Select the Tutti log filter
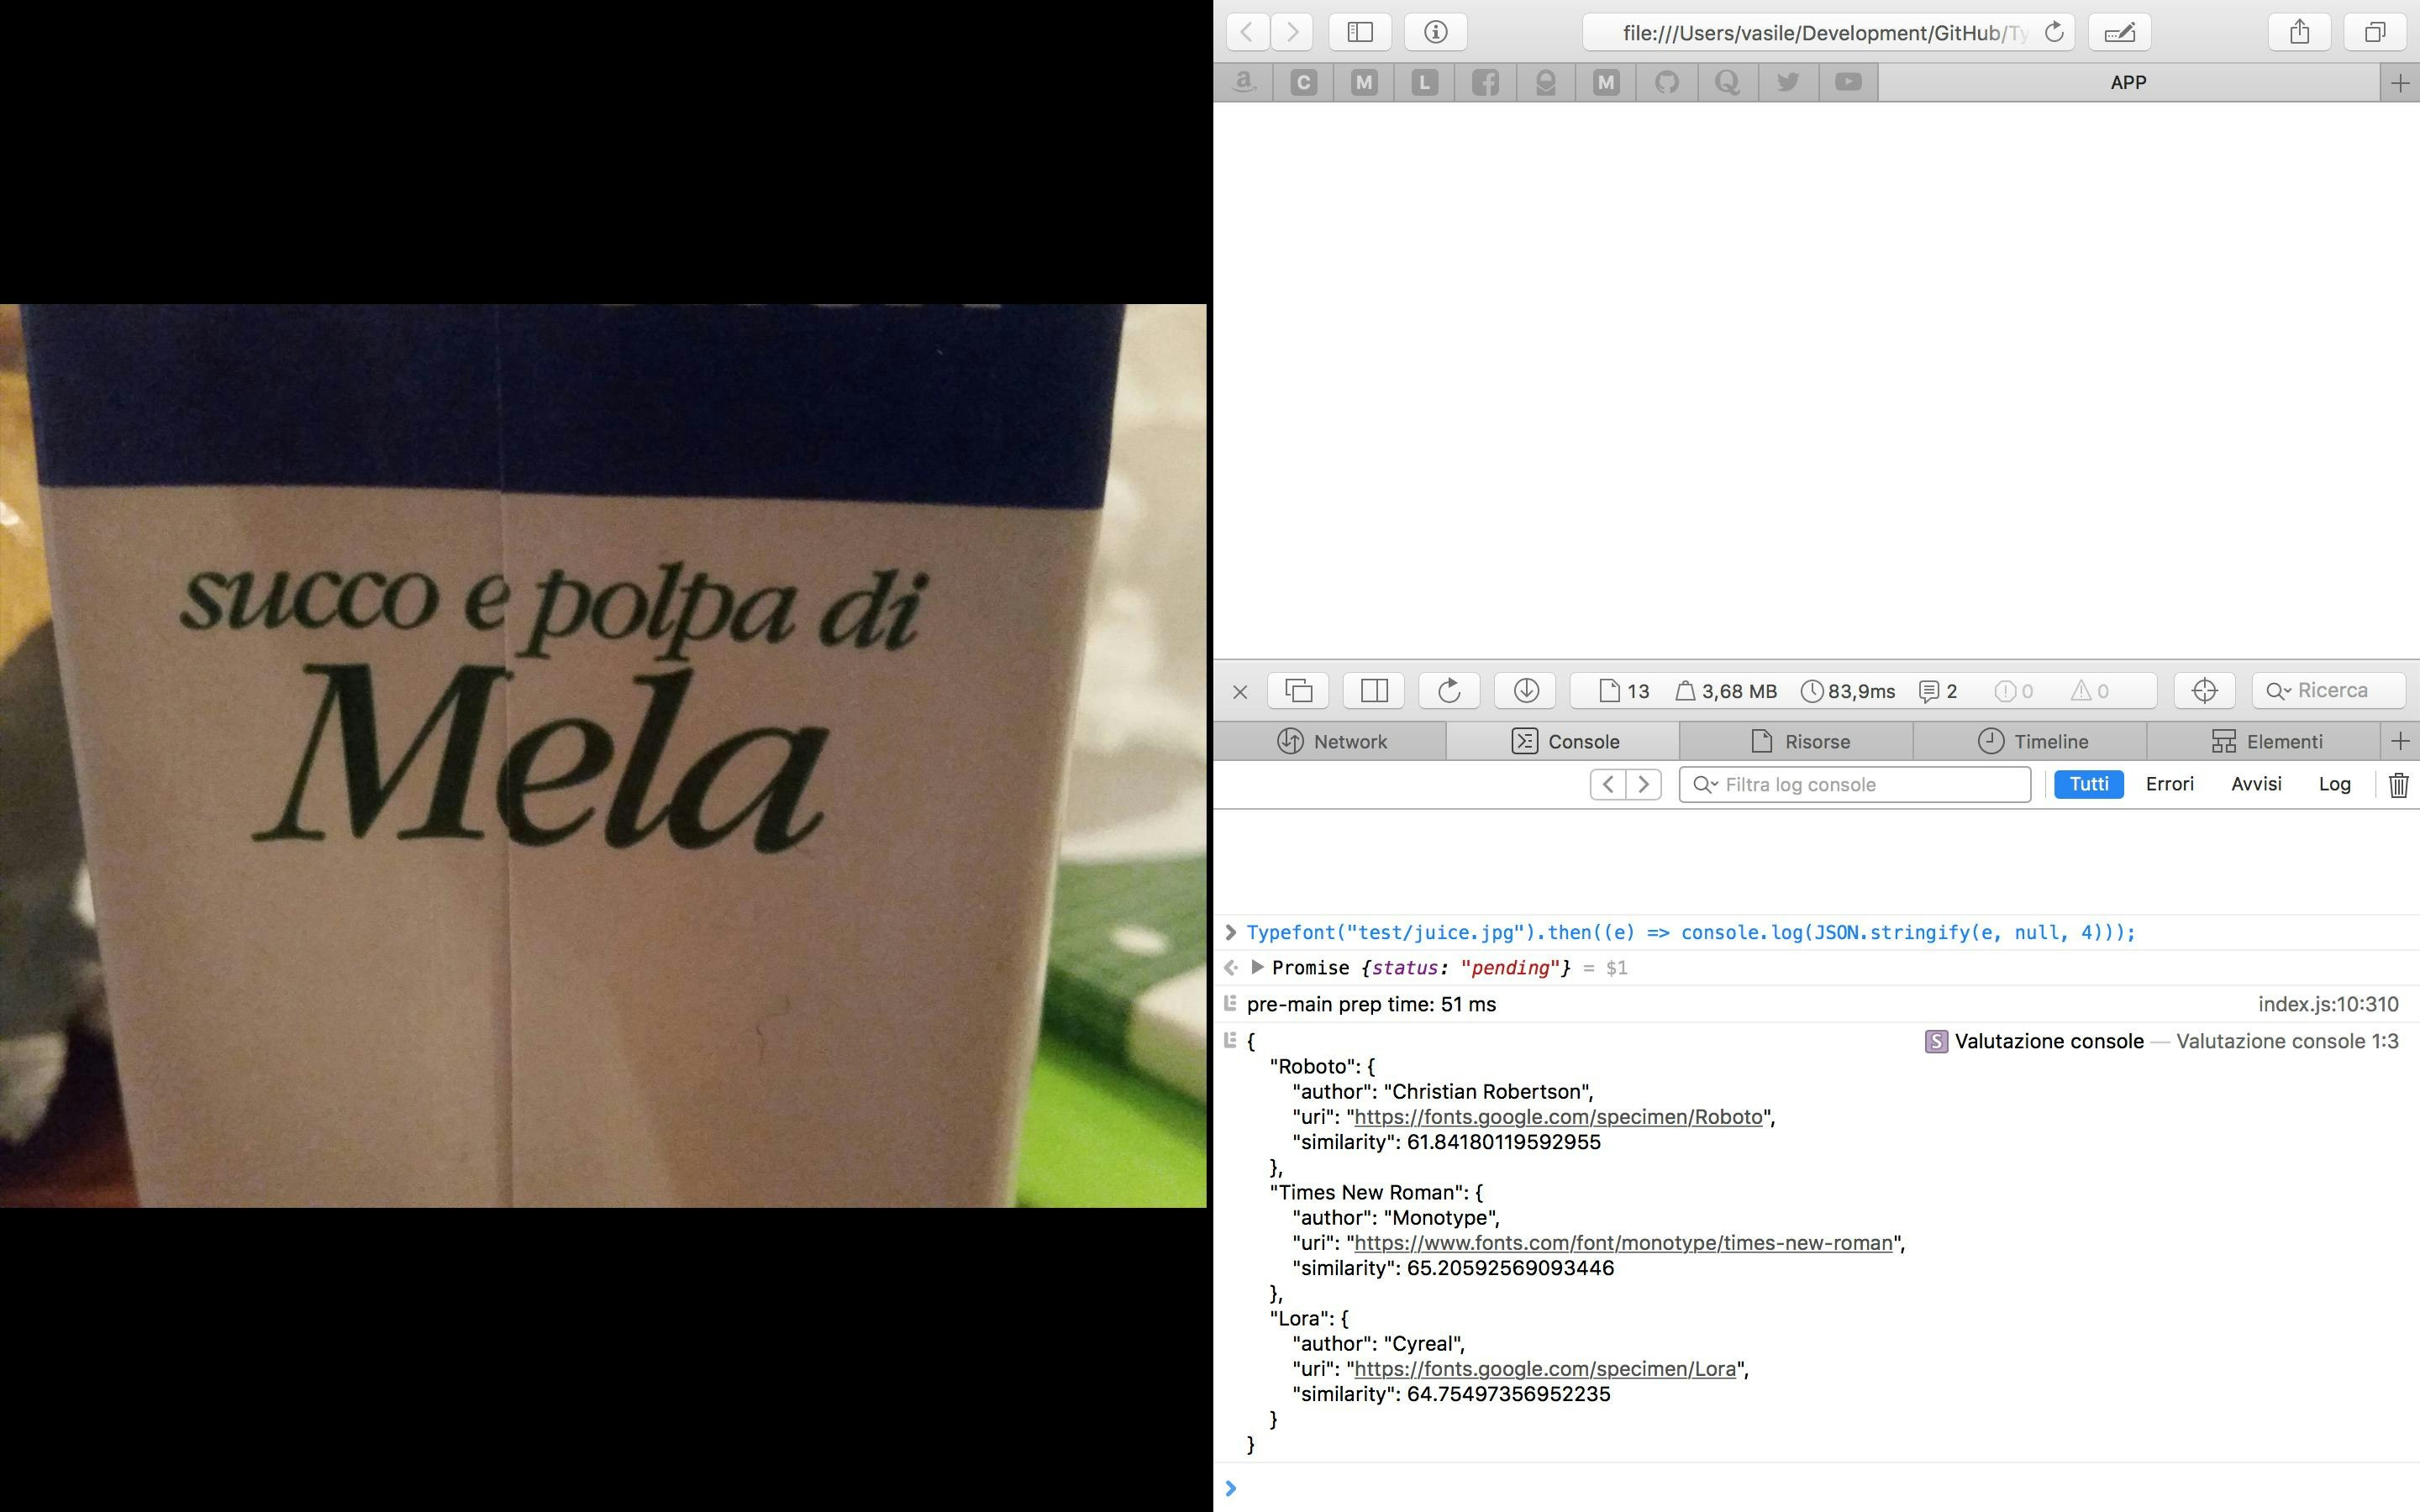Screen dimensions: 2420x1512 (2088, 785)
